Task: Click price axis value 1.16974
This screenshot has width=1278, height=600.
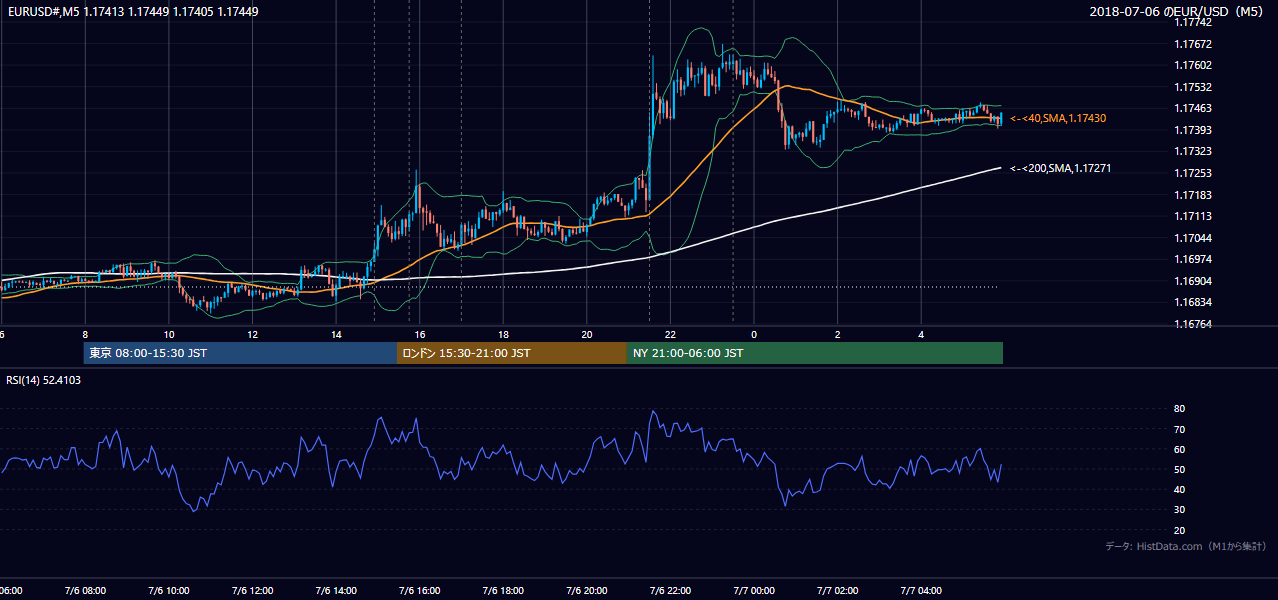Action: coord(1193,259)
